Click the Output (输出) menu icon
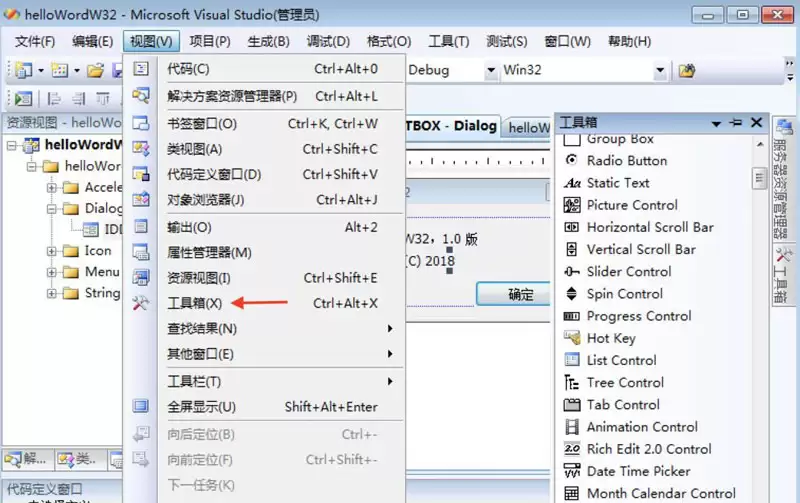Screen dimensions: 800x503 pyautogui.click(x=141, y=227)
